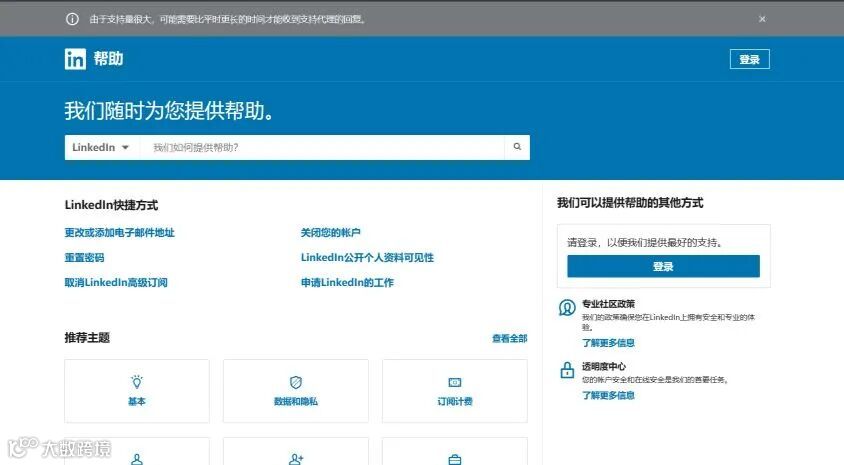The image size is (844, 465).
Task: Click the lightbulb icon on the 基本 card
Action: (x=137, y=382)
